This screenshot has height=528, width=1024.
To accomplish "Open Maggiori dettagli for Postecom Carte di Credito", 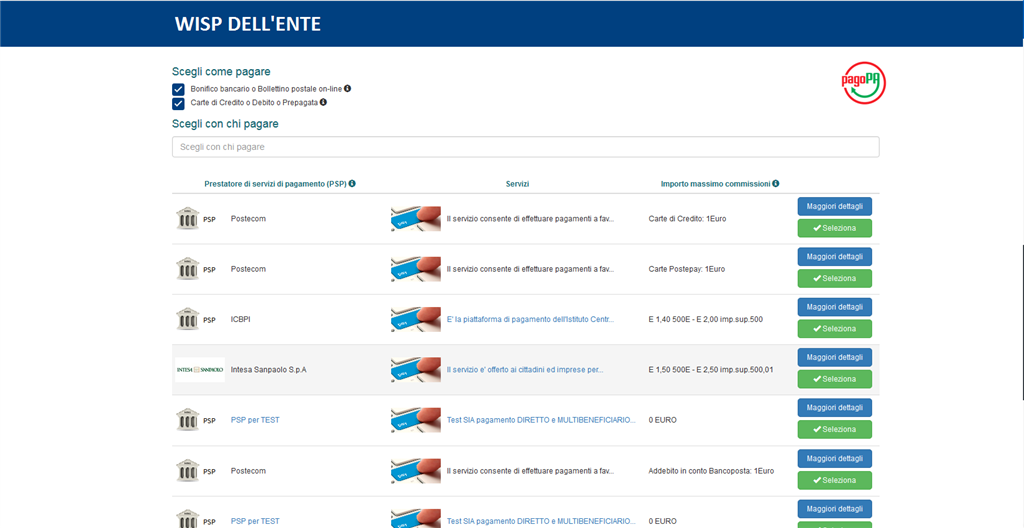I will (x=834, y=206).
